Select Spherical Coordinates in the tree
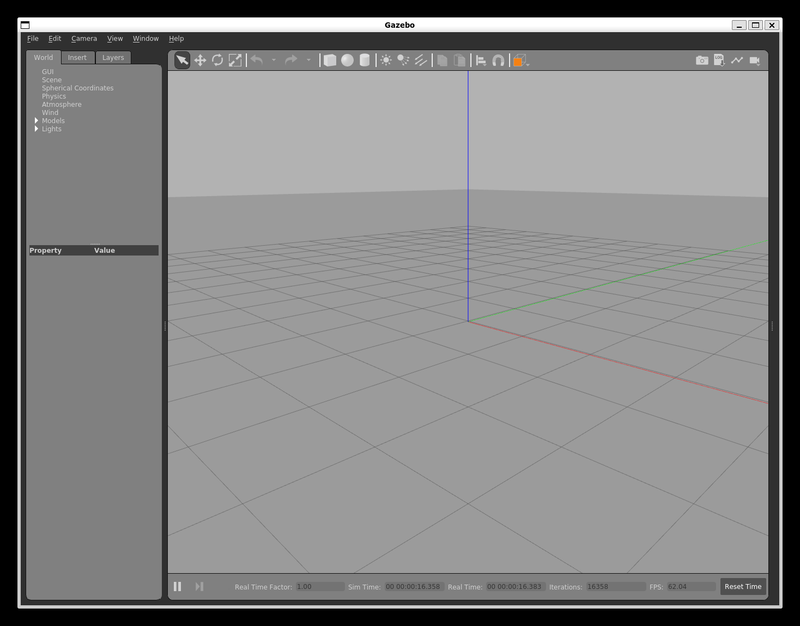This screenshot has height=626, width=800. [x=78, y=88]
